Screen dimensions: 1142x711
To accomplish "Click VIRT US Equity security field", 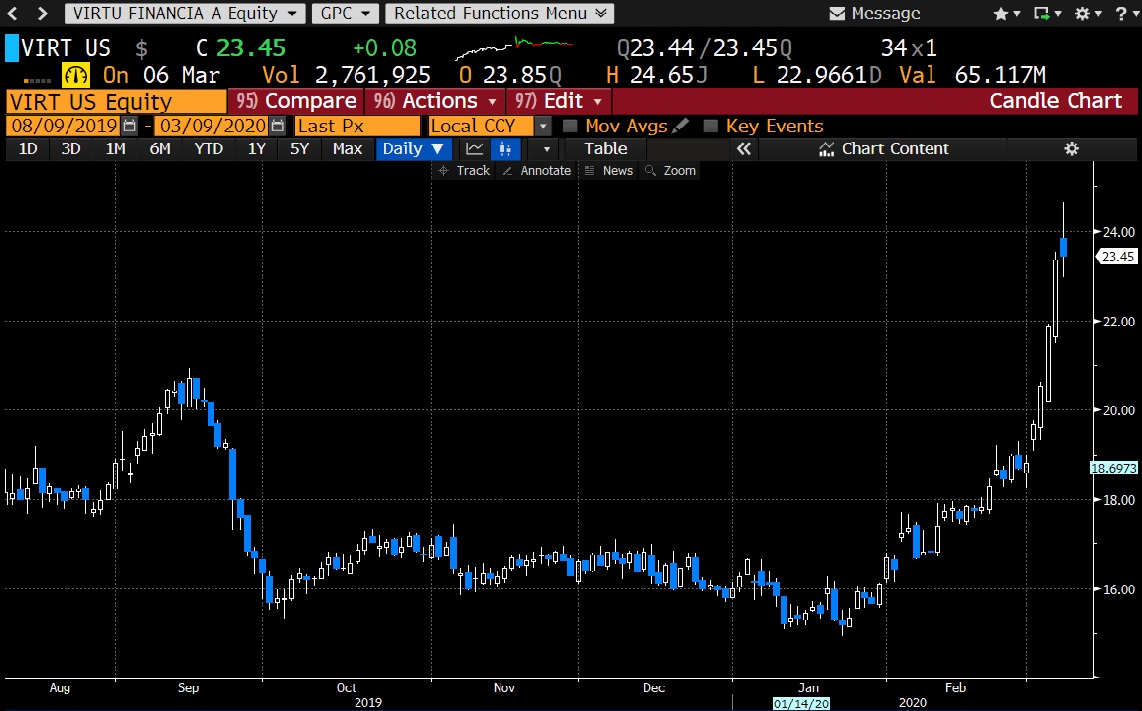I will click(116, 101).
